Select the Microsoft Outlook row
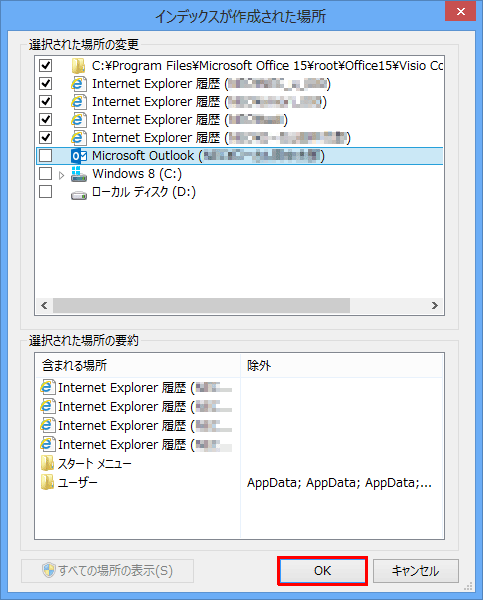483x600 pixels. [240, 156]
